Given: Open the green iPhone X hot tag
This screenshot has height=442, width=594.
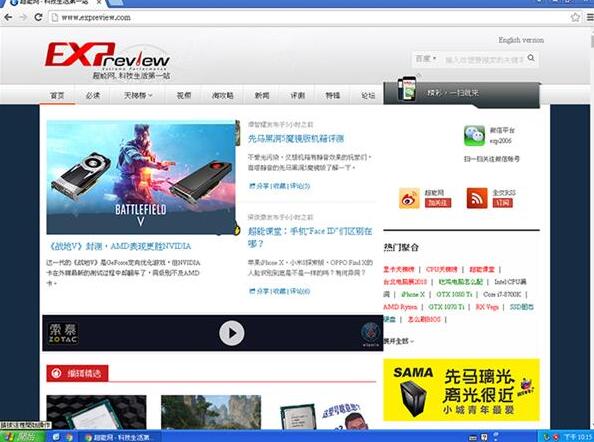Looking at the screenshot, I should (x=413, y=294).
